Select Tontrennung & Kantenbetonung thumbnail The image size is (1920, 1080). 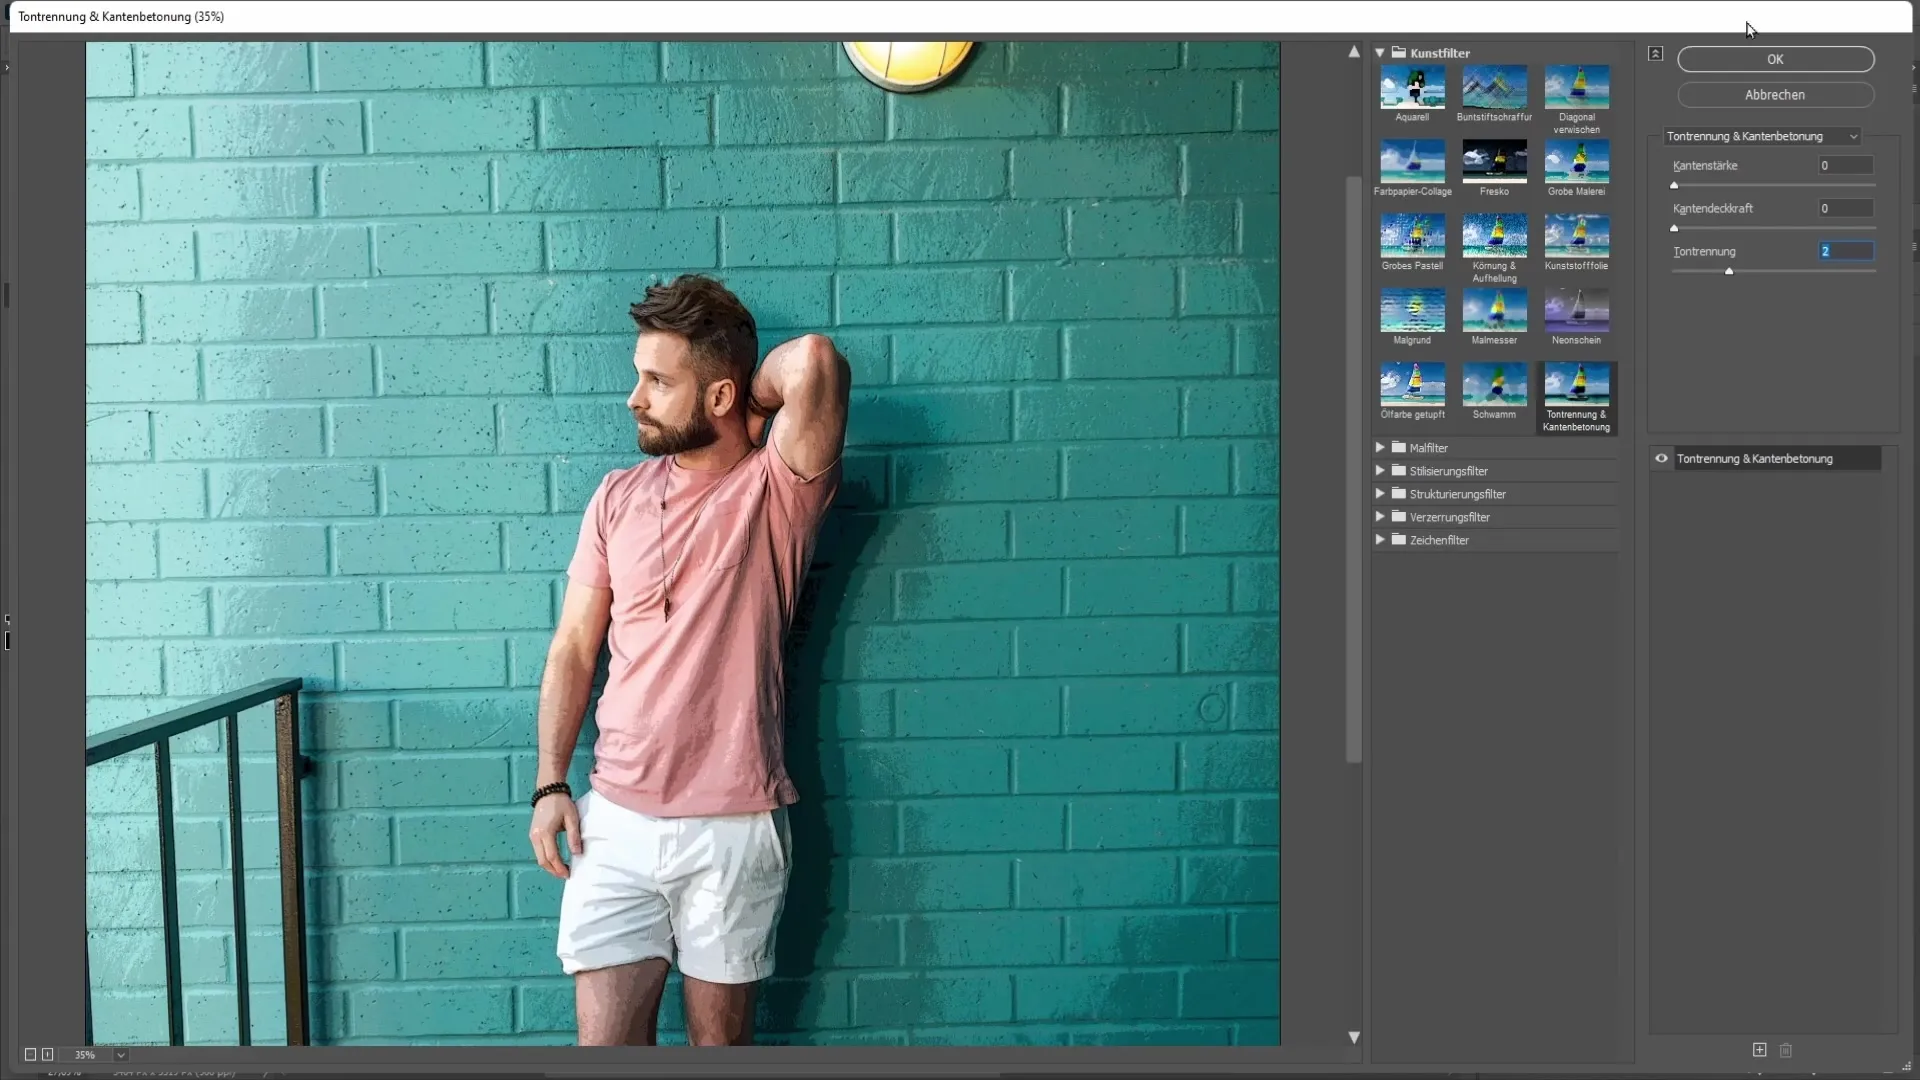coord(1576,385)
